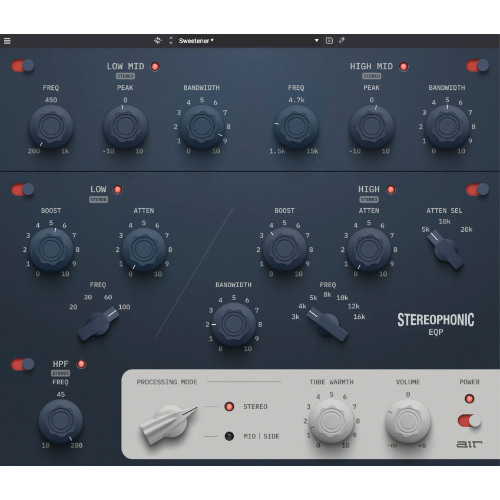Viewport: 500px width, 500px height.
Task: Click the HPF Freq knob
Action: coord(61,421)
